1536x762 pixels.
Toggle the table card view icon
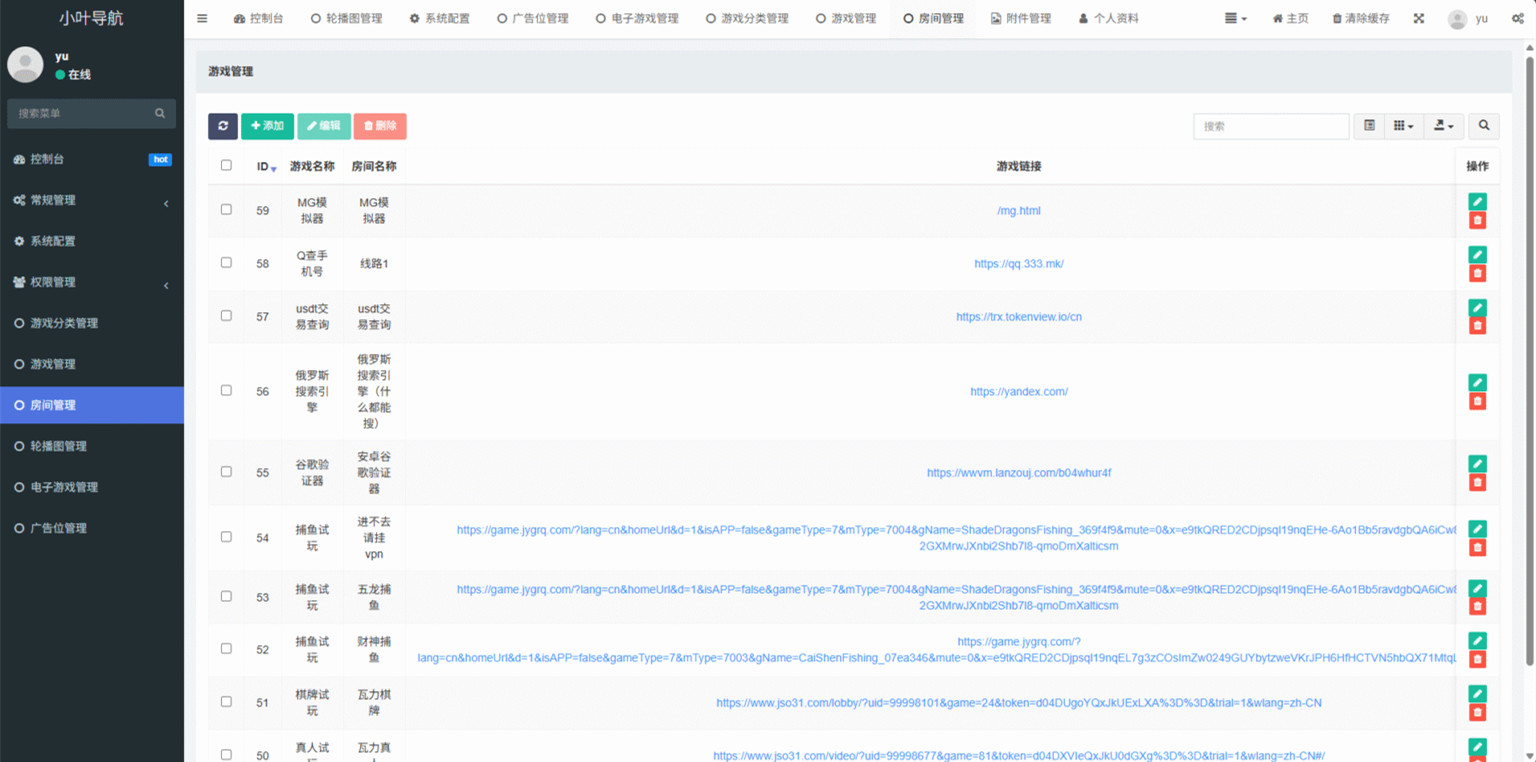(1369, 126)
